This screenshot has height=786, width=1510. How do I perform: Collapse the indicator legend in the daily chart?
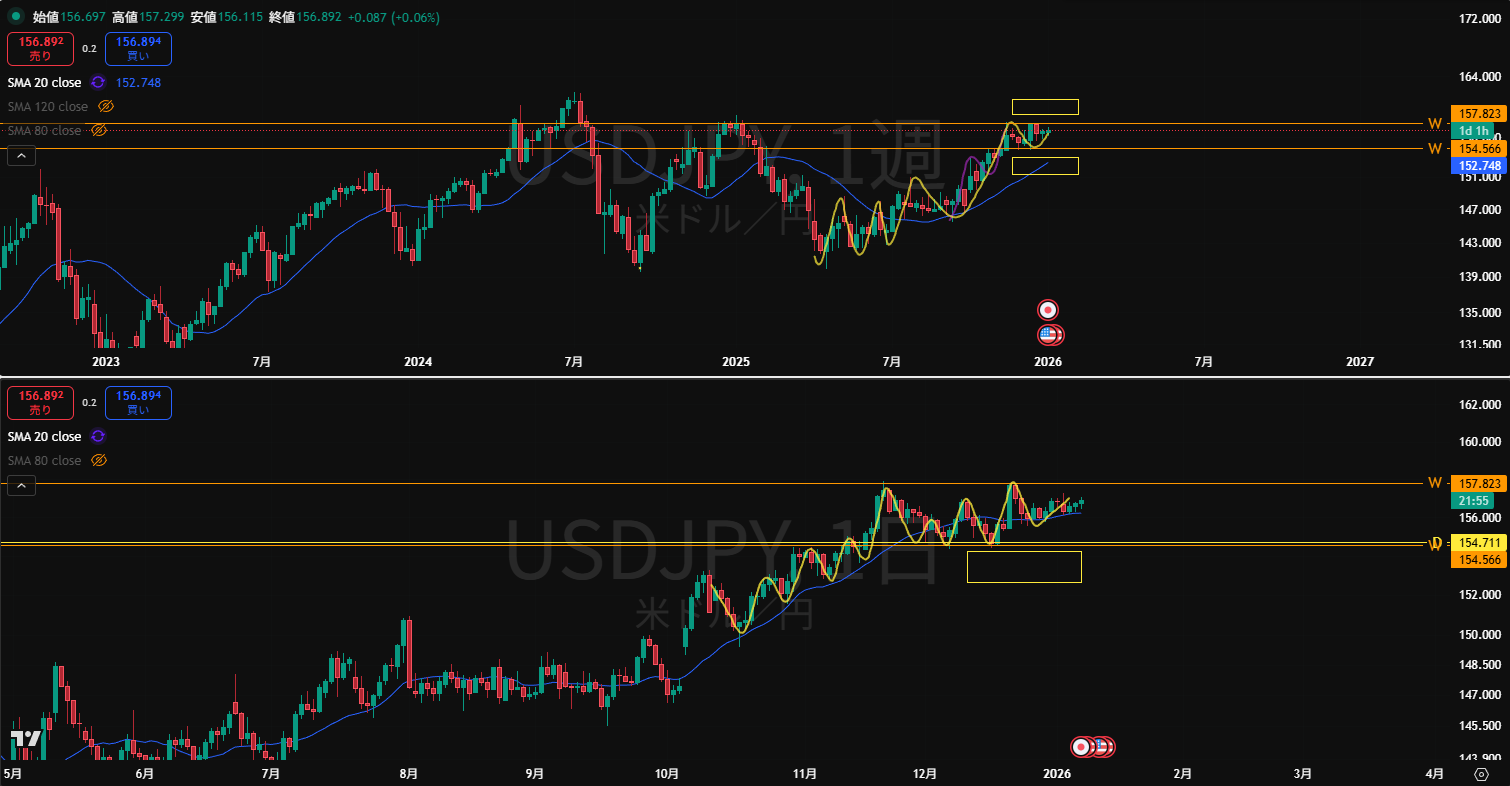22,486
